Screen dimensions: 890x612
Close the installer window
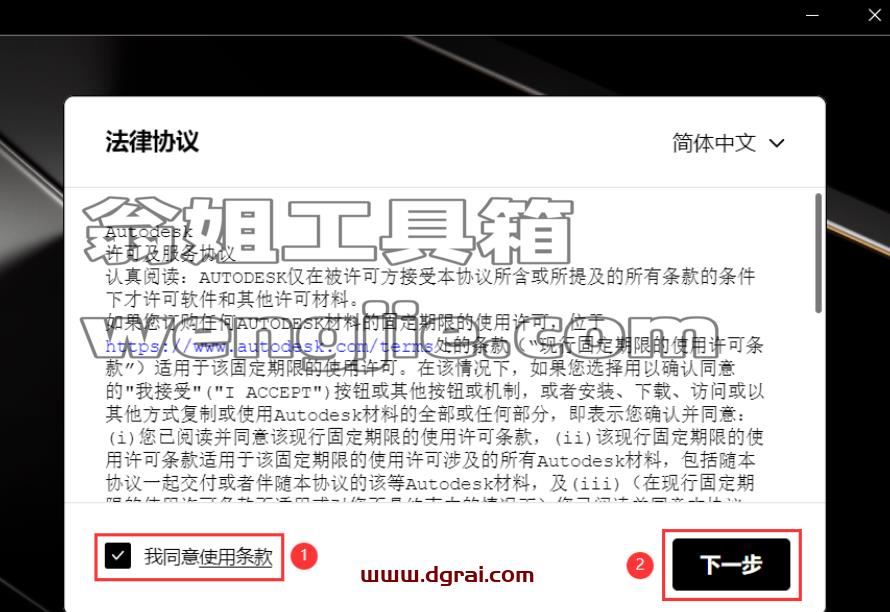tap(875, 15)
